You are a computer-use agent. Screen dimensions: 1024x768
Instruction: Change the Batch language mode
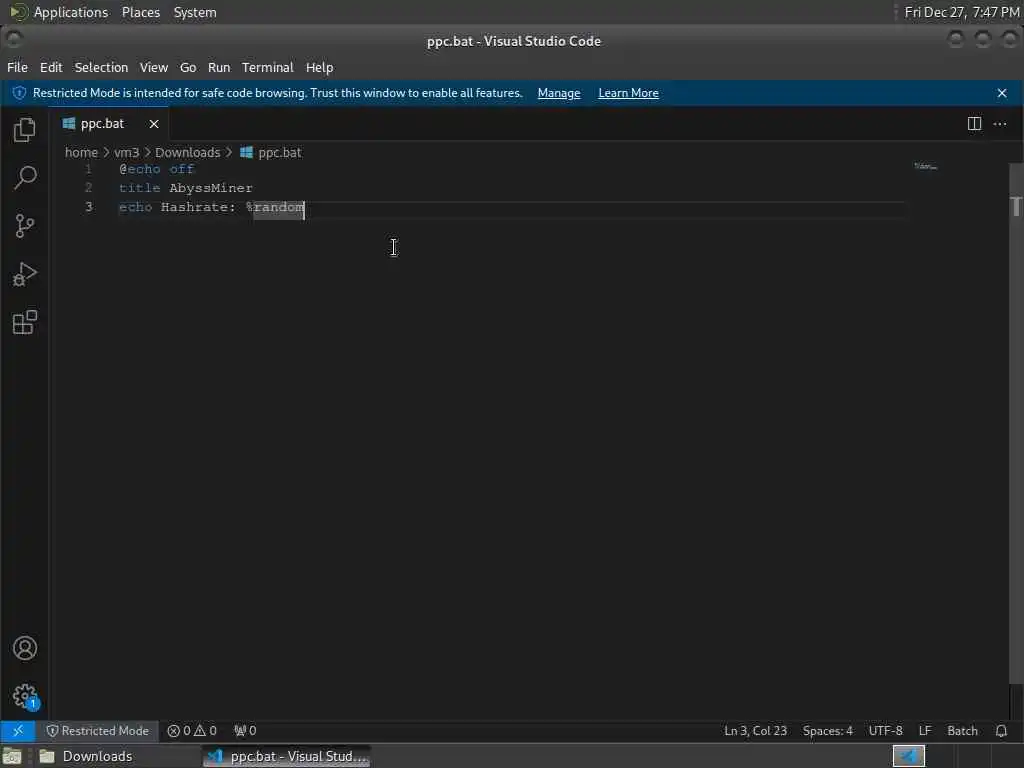pyautogui.click(x=963, y=731)
